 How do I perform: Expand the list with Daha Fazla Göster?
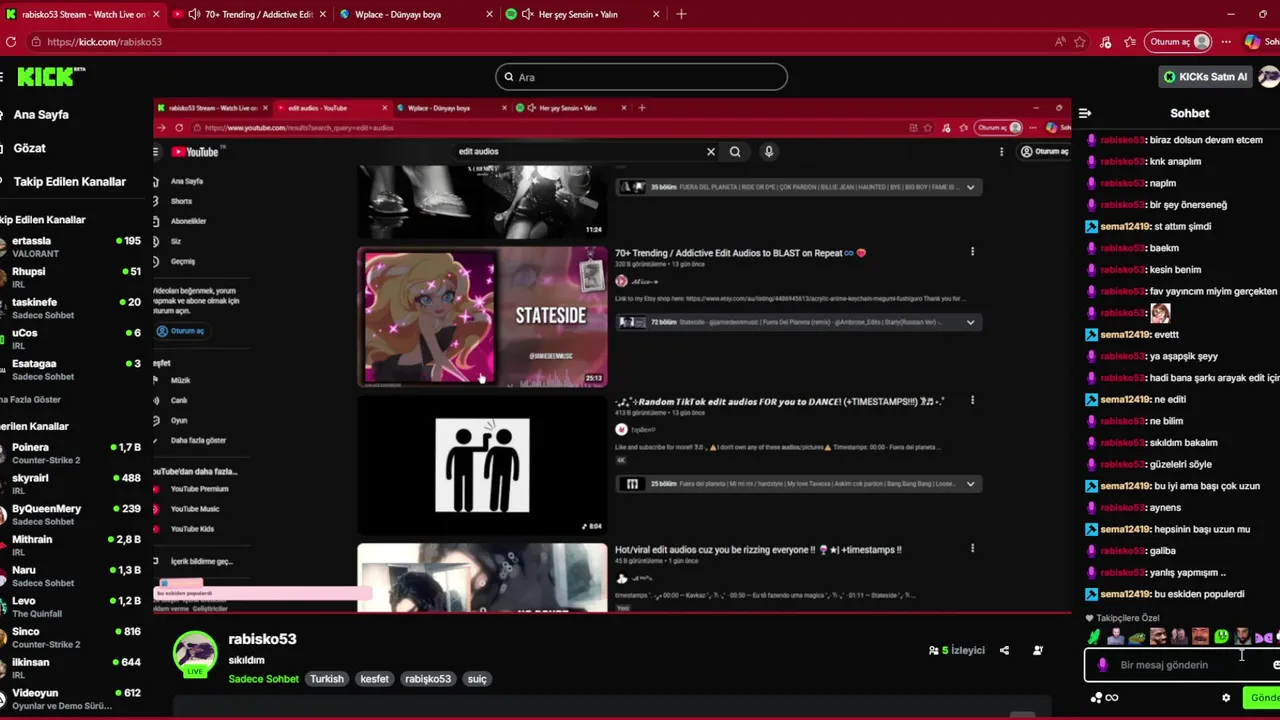pyautogui.click(x=30, y=399)
